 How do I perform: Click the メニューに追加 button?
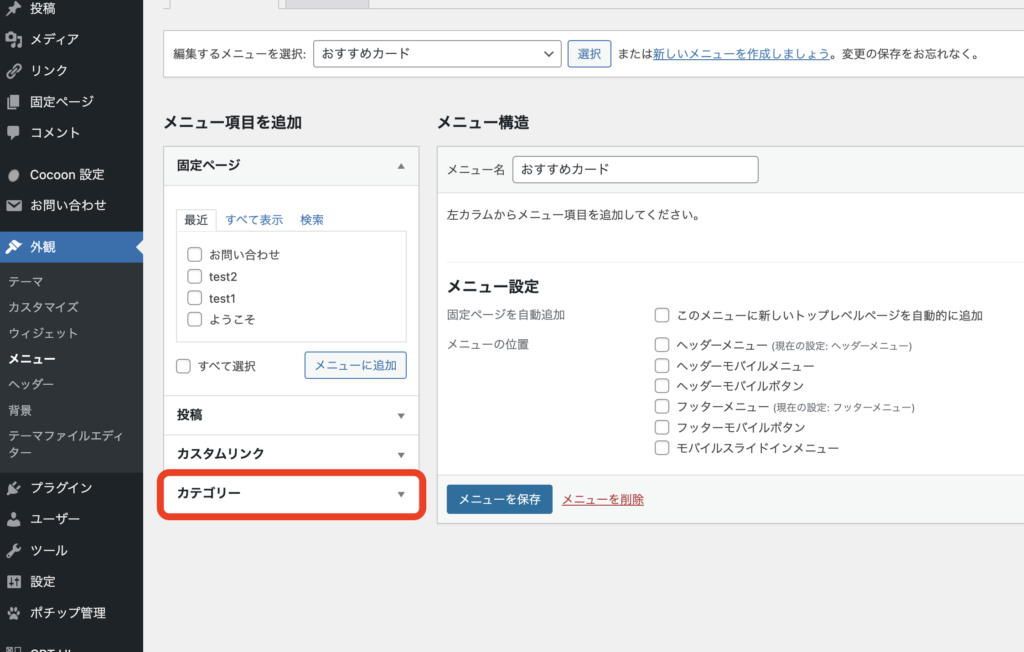coord(355,365)
